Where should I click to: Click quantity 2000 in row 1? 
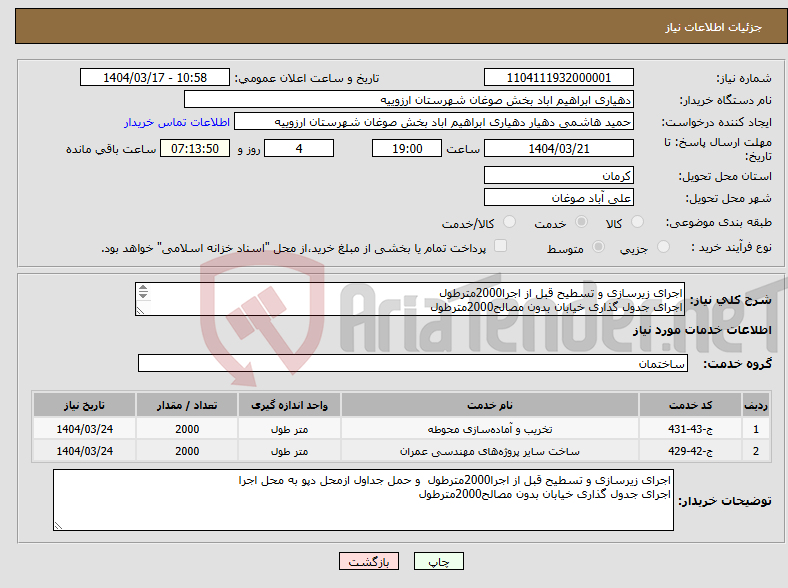click(187, 429)
